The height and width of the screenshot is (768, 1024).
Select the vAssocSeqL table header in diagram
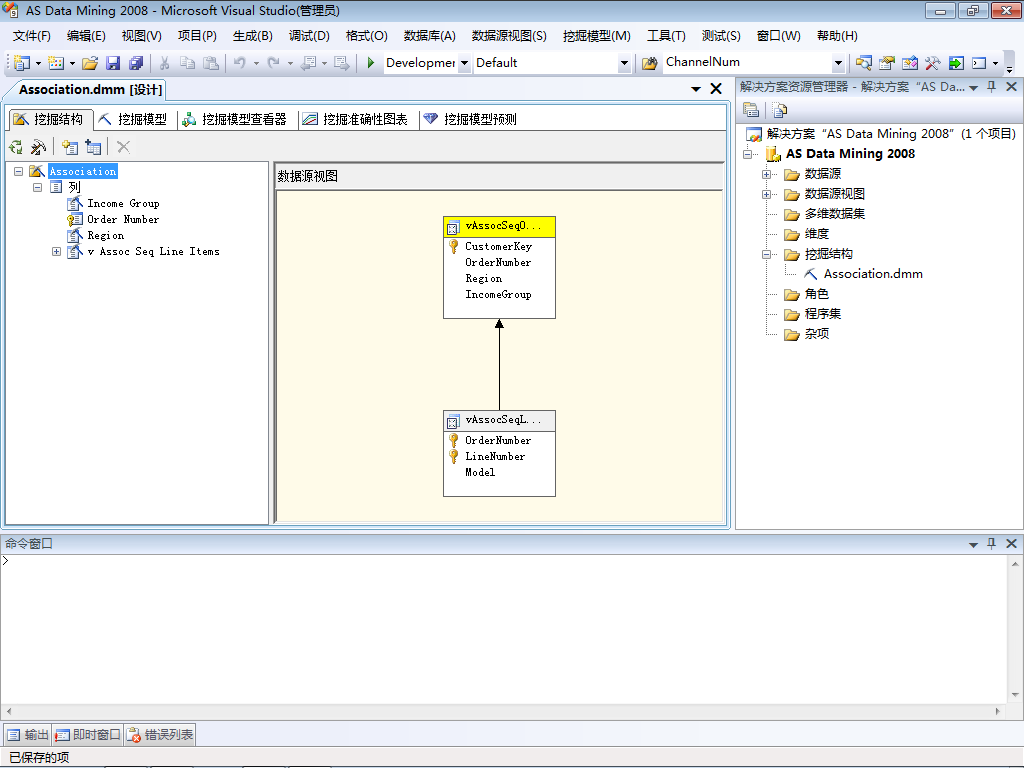point(500,421)
